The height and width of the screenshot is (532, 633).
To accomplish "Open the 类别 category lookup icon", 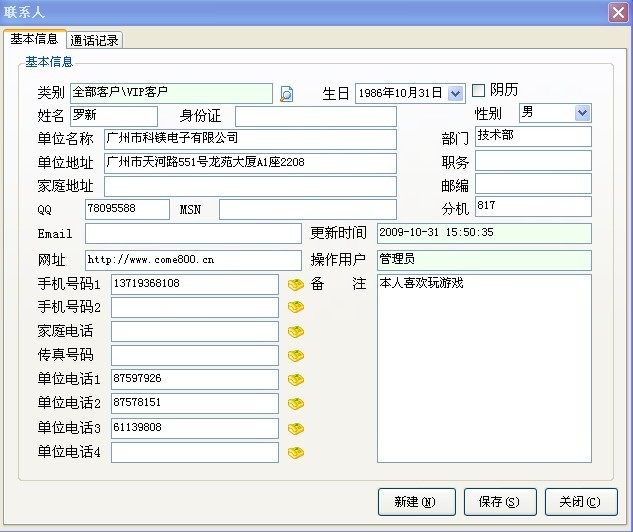I will (286, 94).
